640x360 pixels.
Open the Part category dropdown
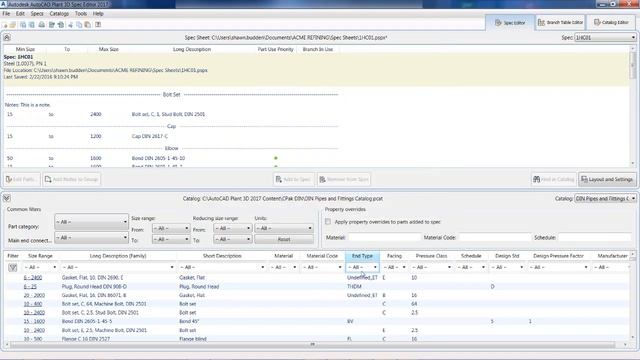tap(91, 222)
